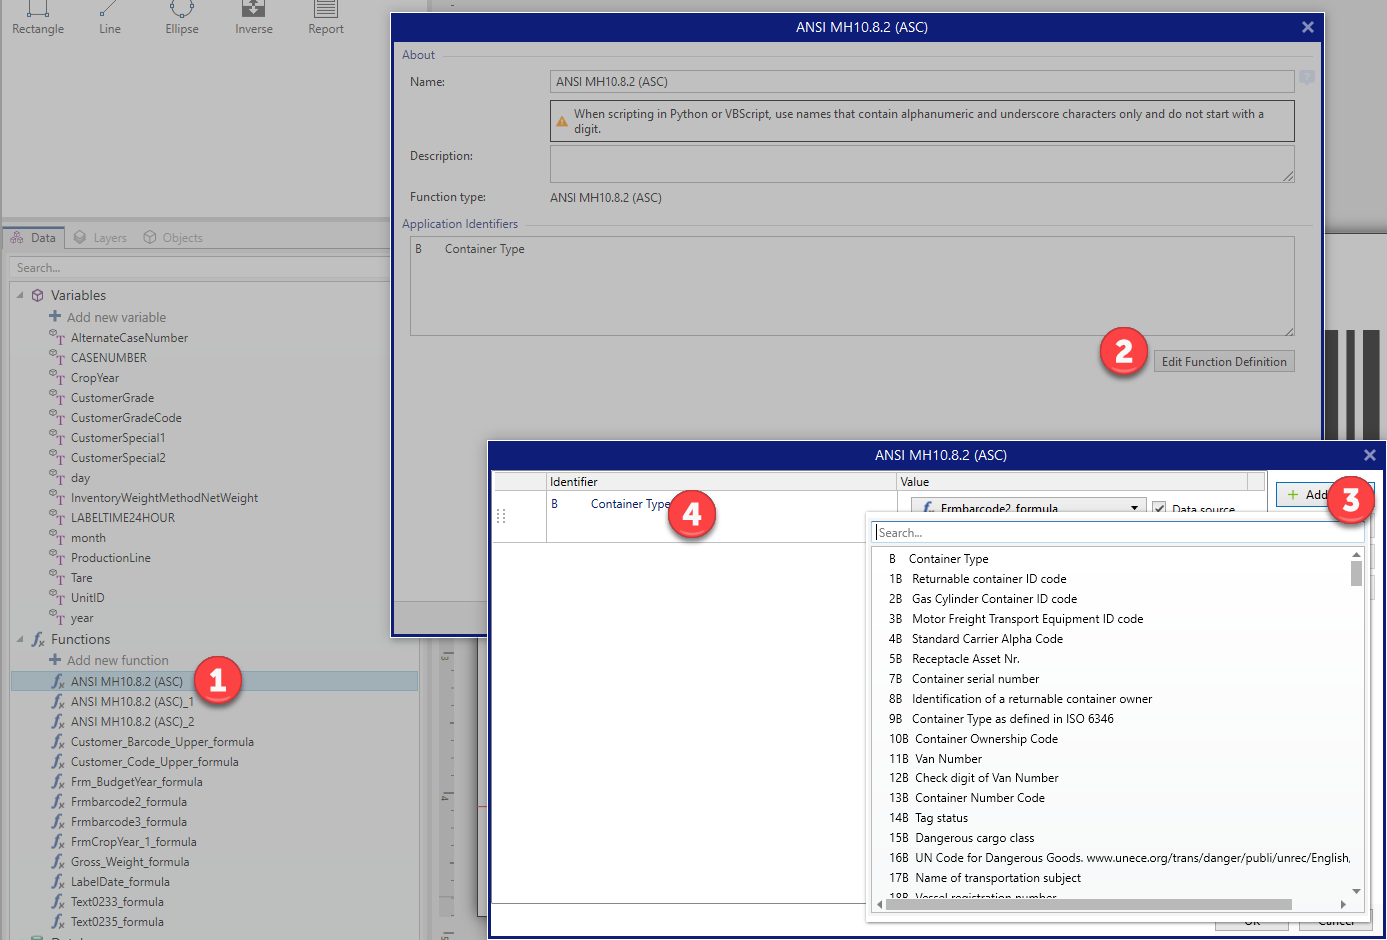The image size is (1387, 940).
Task: Select the CASENUMBER variable
Action: click(x=108, y=358)
